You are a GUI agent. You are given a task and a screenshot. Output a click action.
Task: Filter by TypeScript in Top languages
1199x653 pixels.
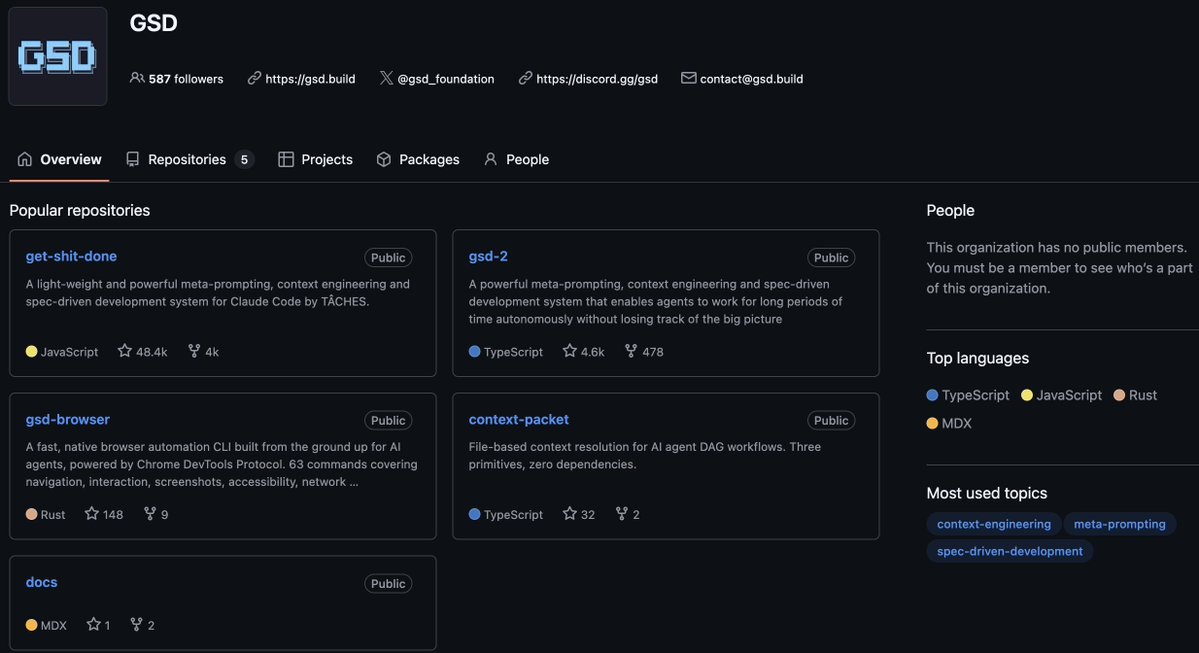[967, 395]
